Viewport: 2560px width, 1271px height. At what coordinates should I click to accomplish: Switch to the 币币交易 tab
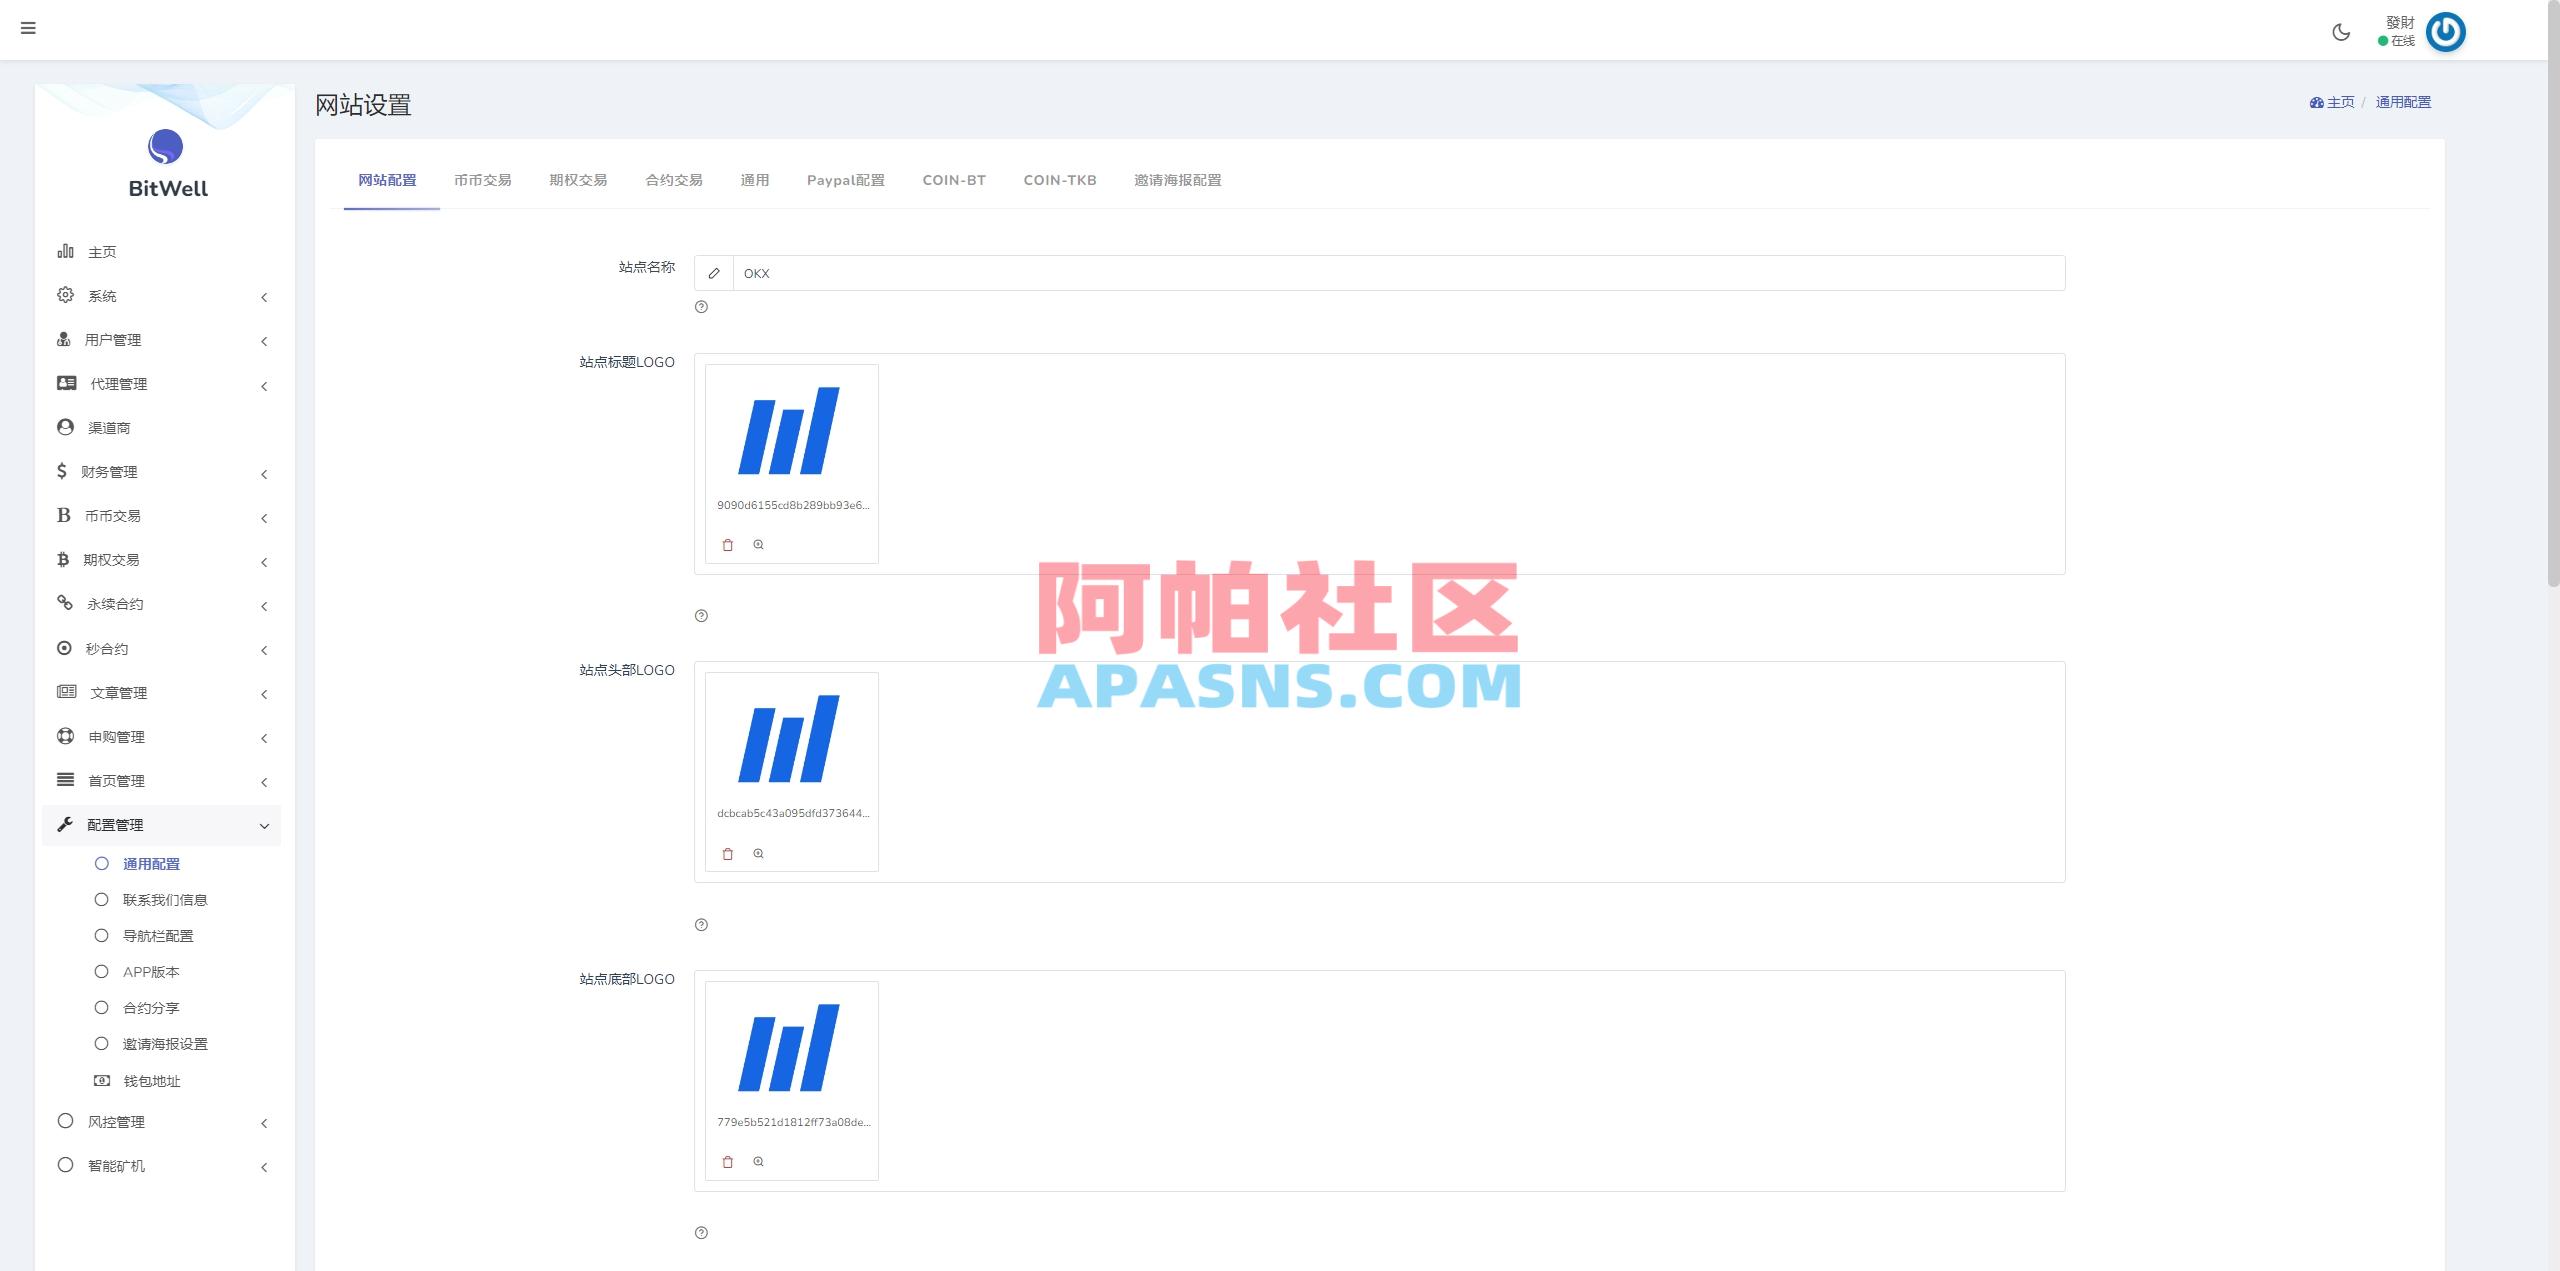(x=484, y=180)
